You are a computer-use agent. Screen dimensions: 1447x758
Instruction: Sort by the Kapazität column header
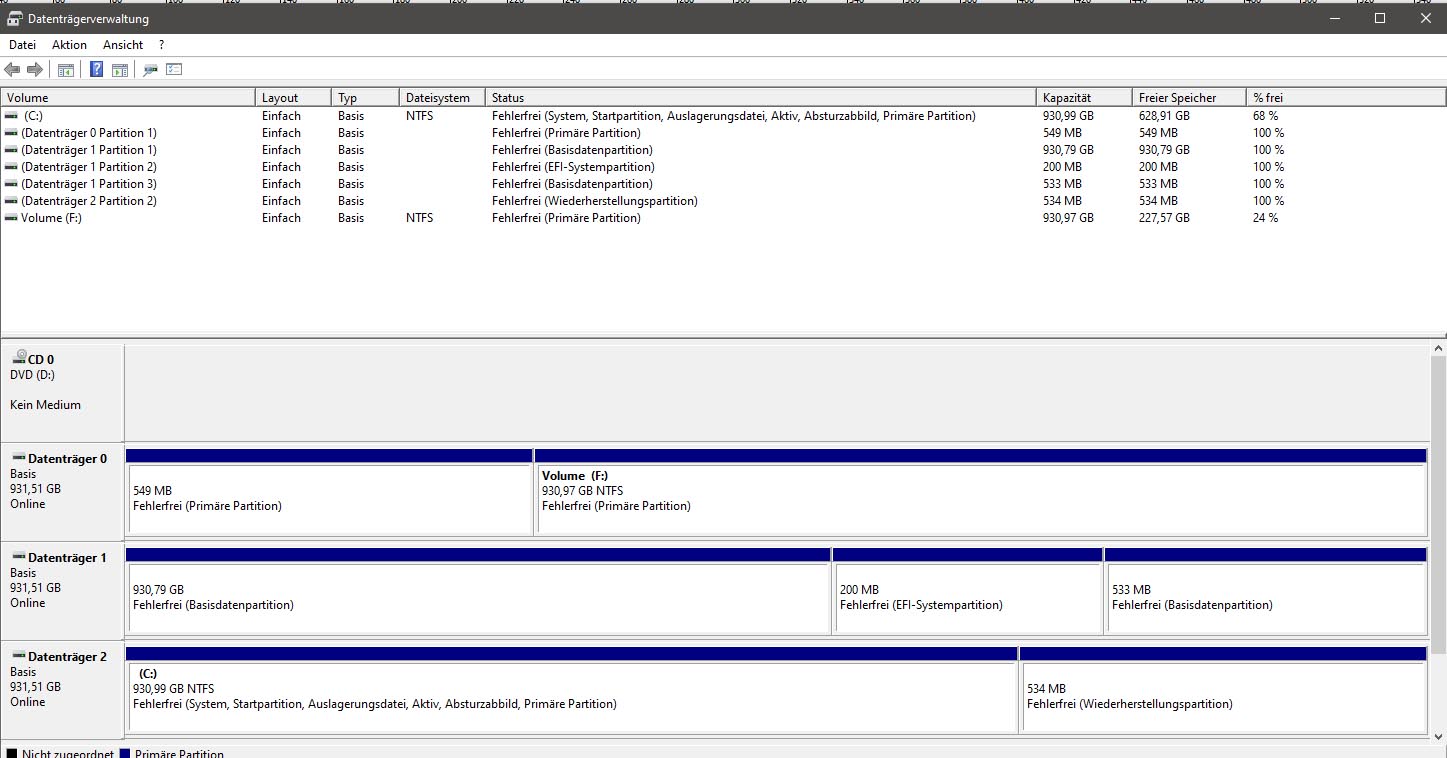tap(1084, 98)
